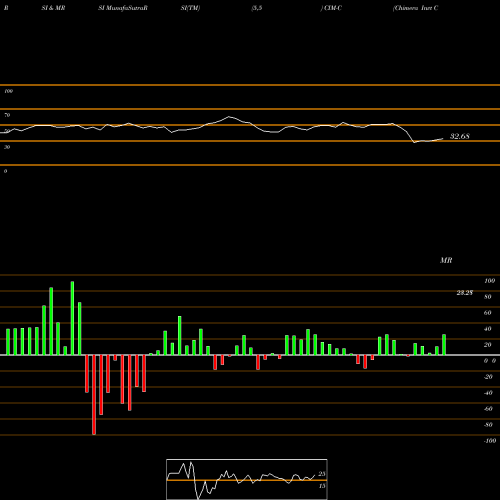Viewport: 500px width, 500px height.
Task: Click the value 15 in mini chart
Action: coord(322,486)
